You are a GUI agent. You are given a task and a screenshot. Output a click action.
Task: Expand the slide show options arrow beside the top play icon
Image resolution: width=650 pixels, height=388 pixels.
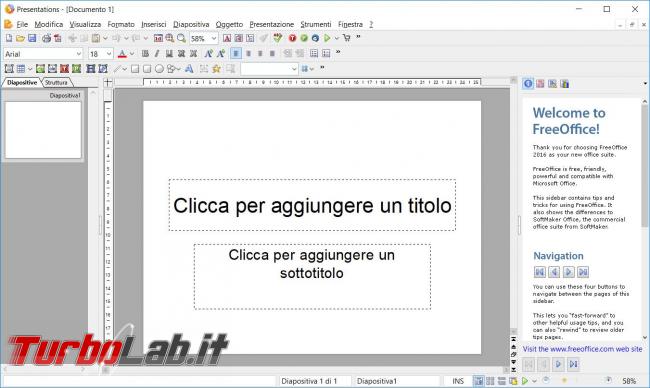336,39
